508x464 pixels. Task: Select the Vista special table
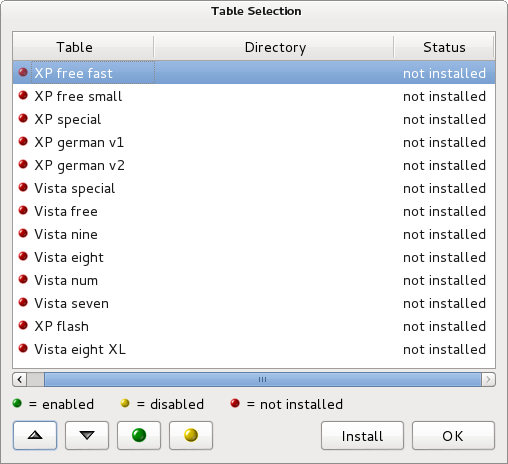coord(254,188)
